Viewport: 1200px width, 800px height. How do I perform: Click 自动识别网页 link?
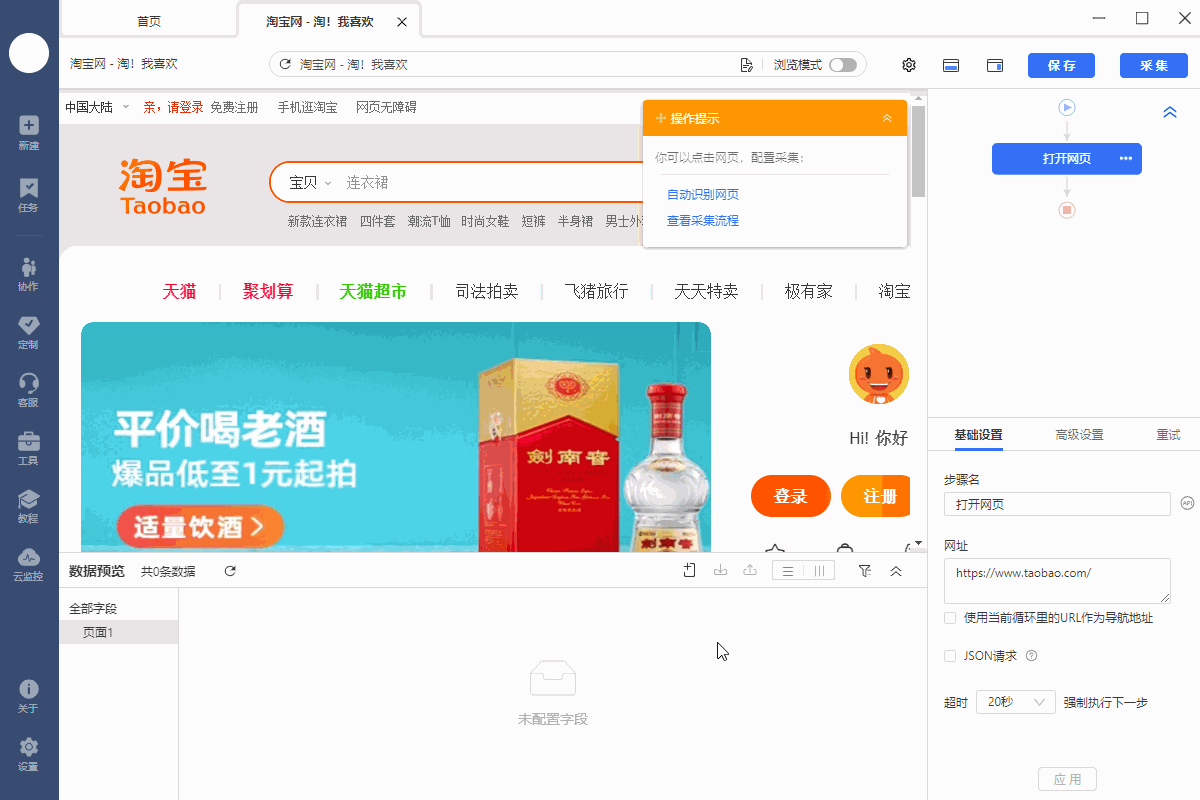pyautogui.click(x=703, y=195)
